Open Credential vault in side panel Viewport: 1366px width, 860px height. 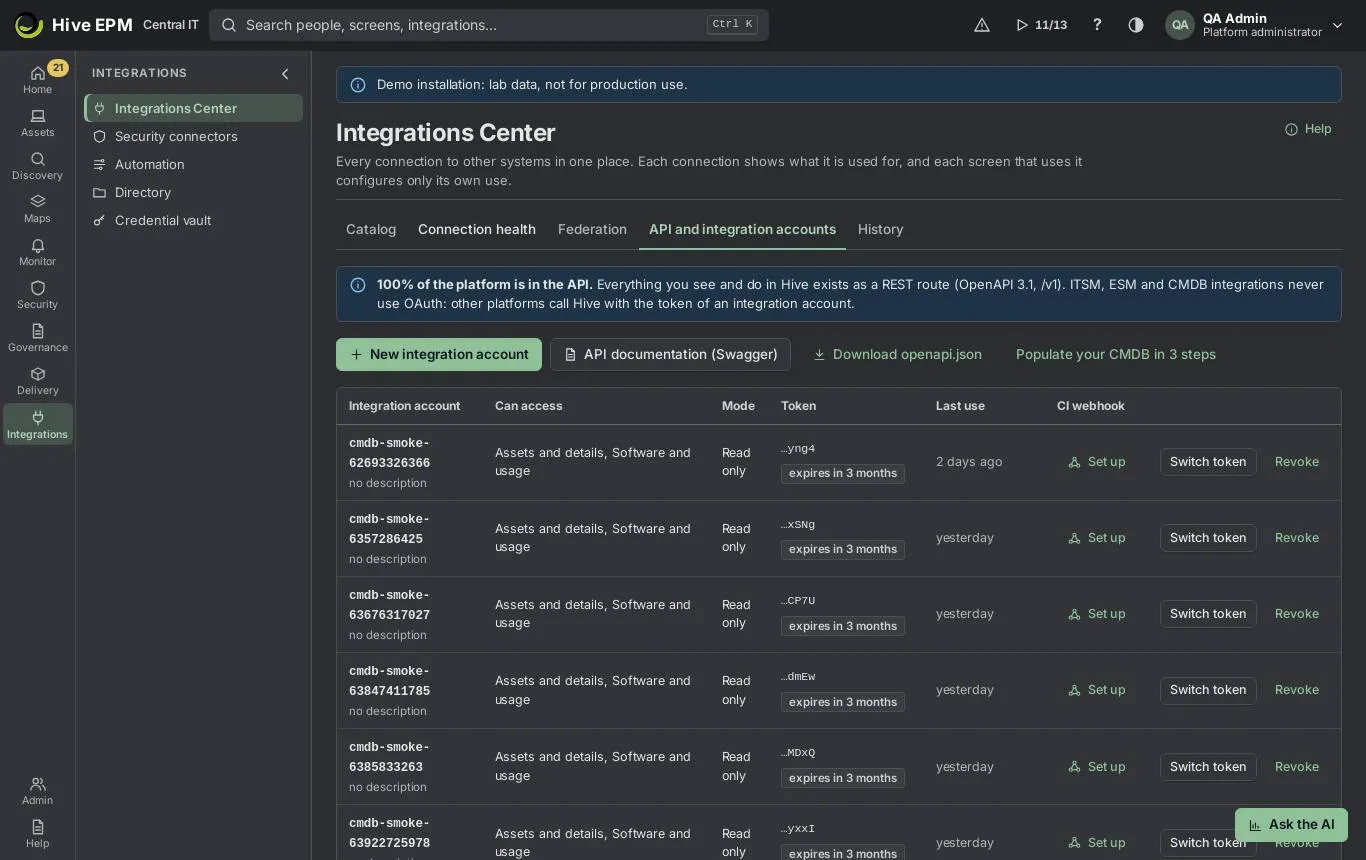194,220
